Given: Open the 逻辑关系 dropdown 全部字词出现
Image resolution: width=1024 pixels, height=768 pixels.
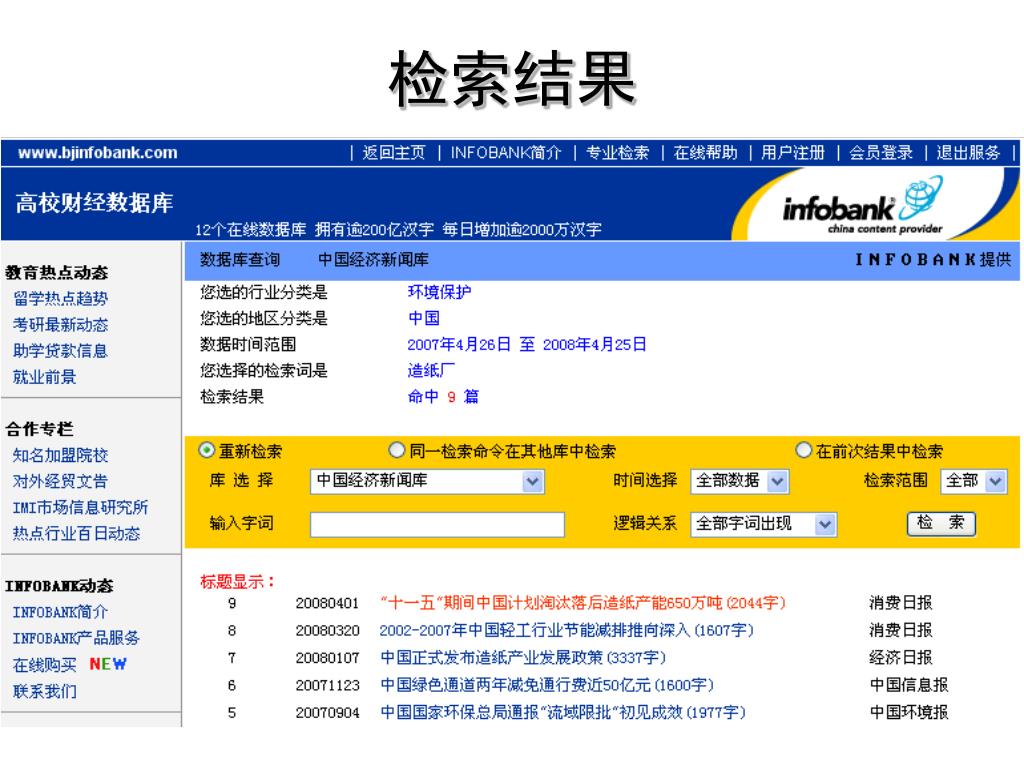Looking at the screenshot, I should pos(763,524).
